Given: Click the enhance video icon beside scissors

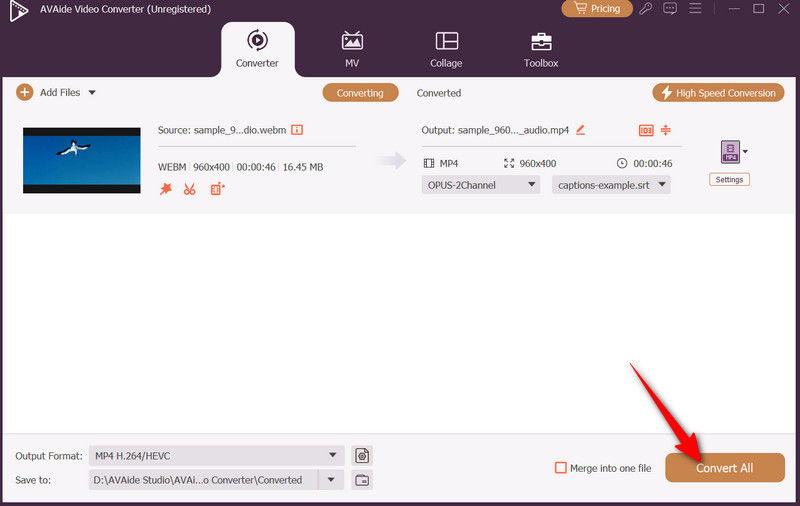Looking at the screenshot, I should click(x=217, y=189).
